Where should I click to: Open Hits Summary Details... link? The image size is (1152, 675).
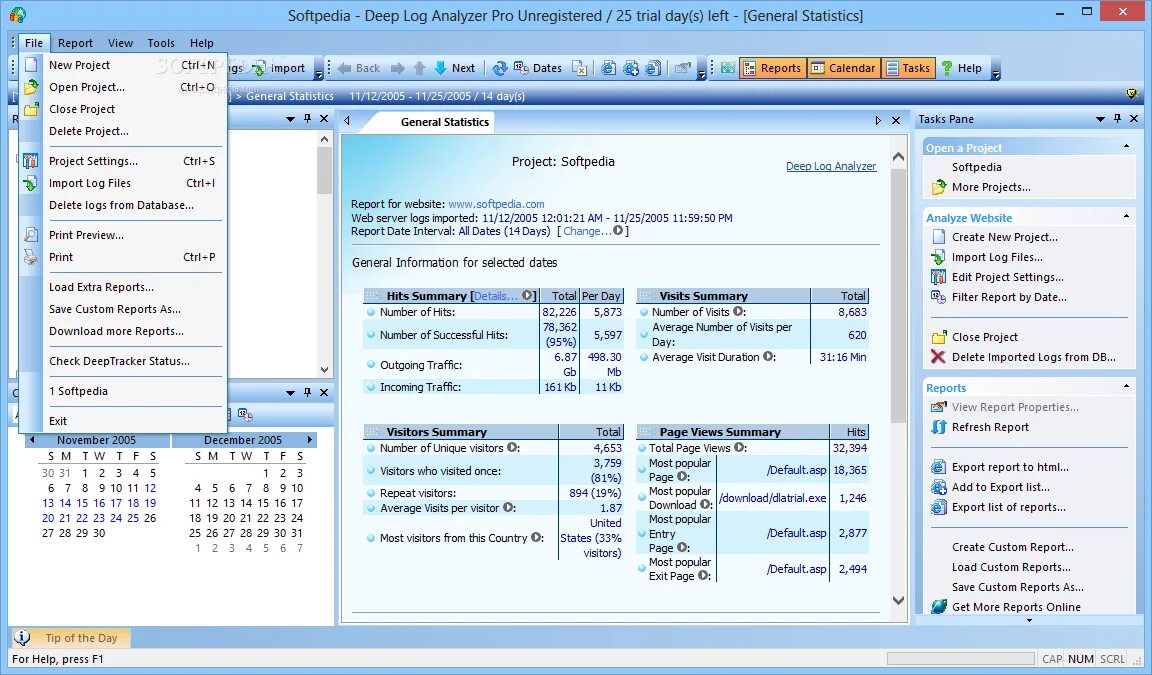[495, 296]
